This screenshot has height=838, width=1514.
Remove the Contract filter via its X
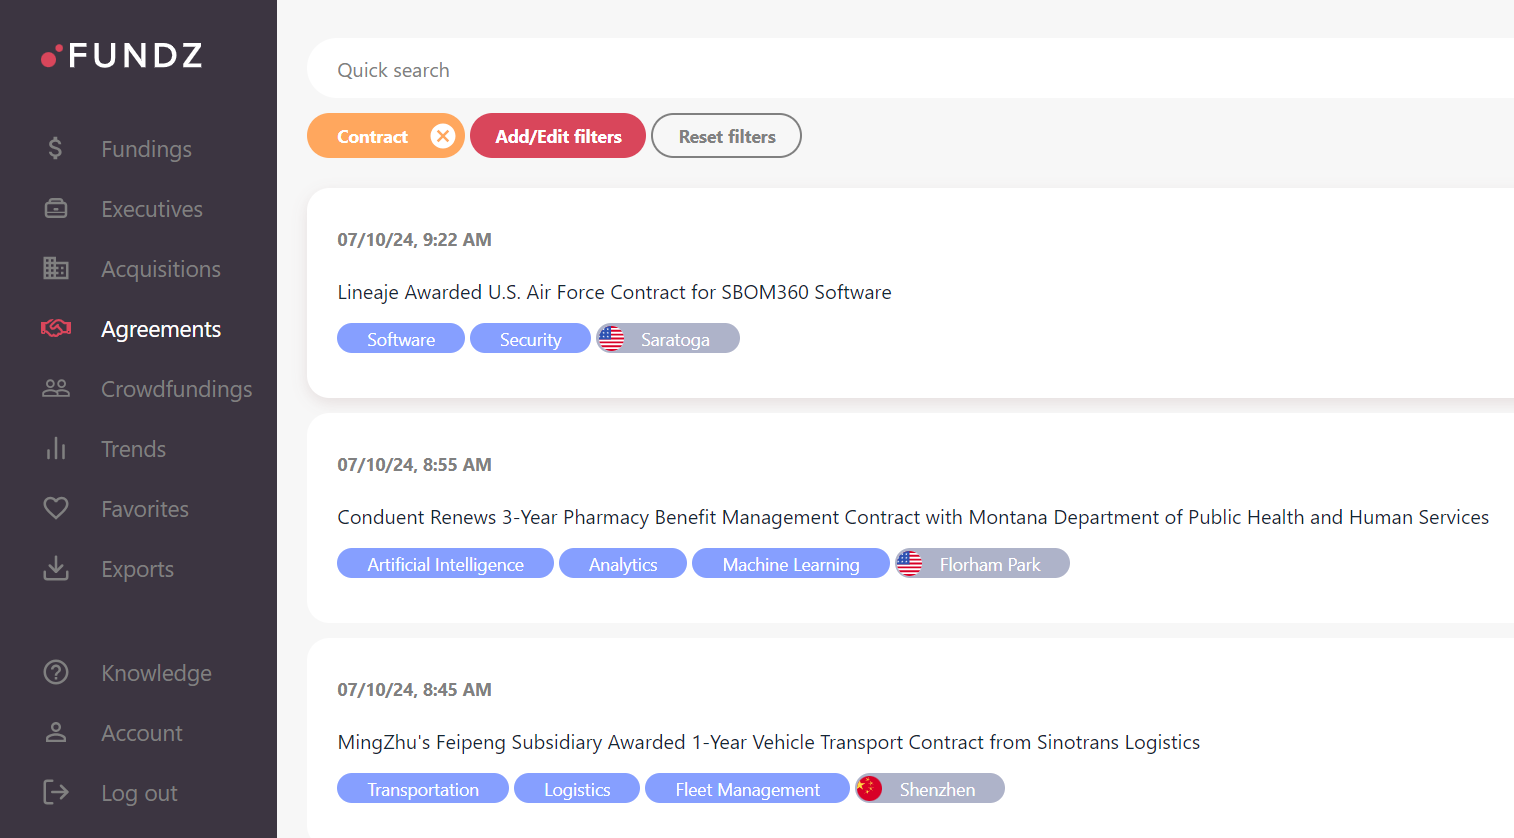(x=443, y=136)
